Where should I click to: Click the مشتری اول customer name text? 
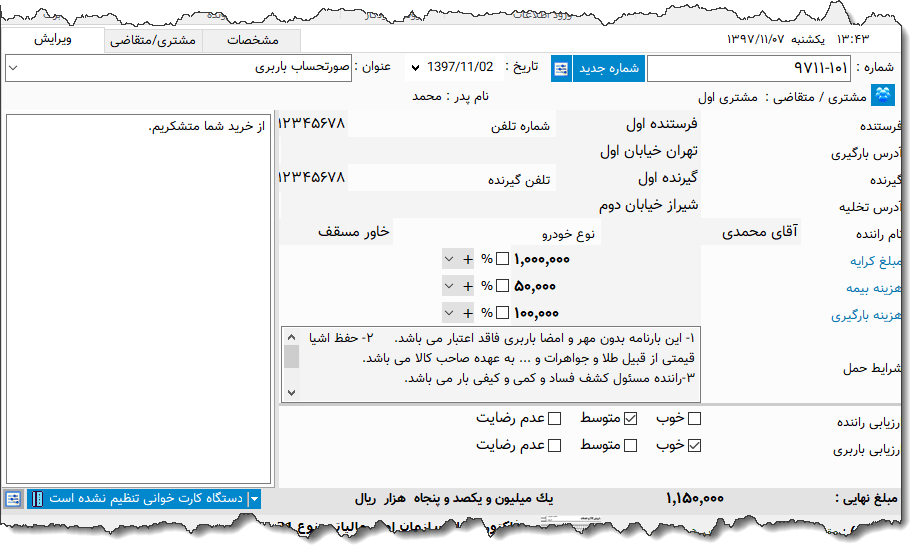pyautogui.click(x=727, y=98)
